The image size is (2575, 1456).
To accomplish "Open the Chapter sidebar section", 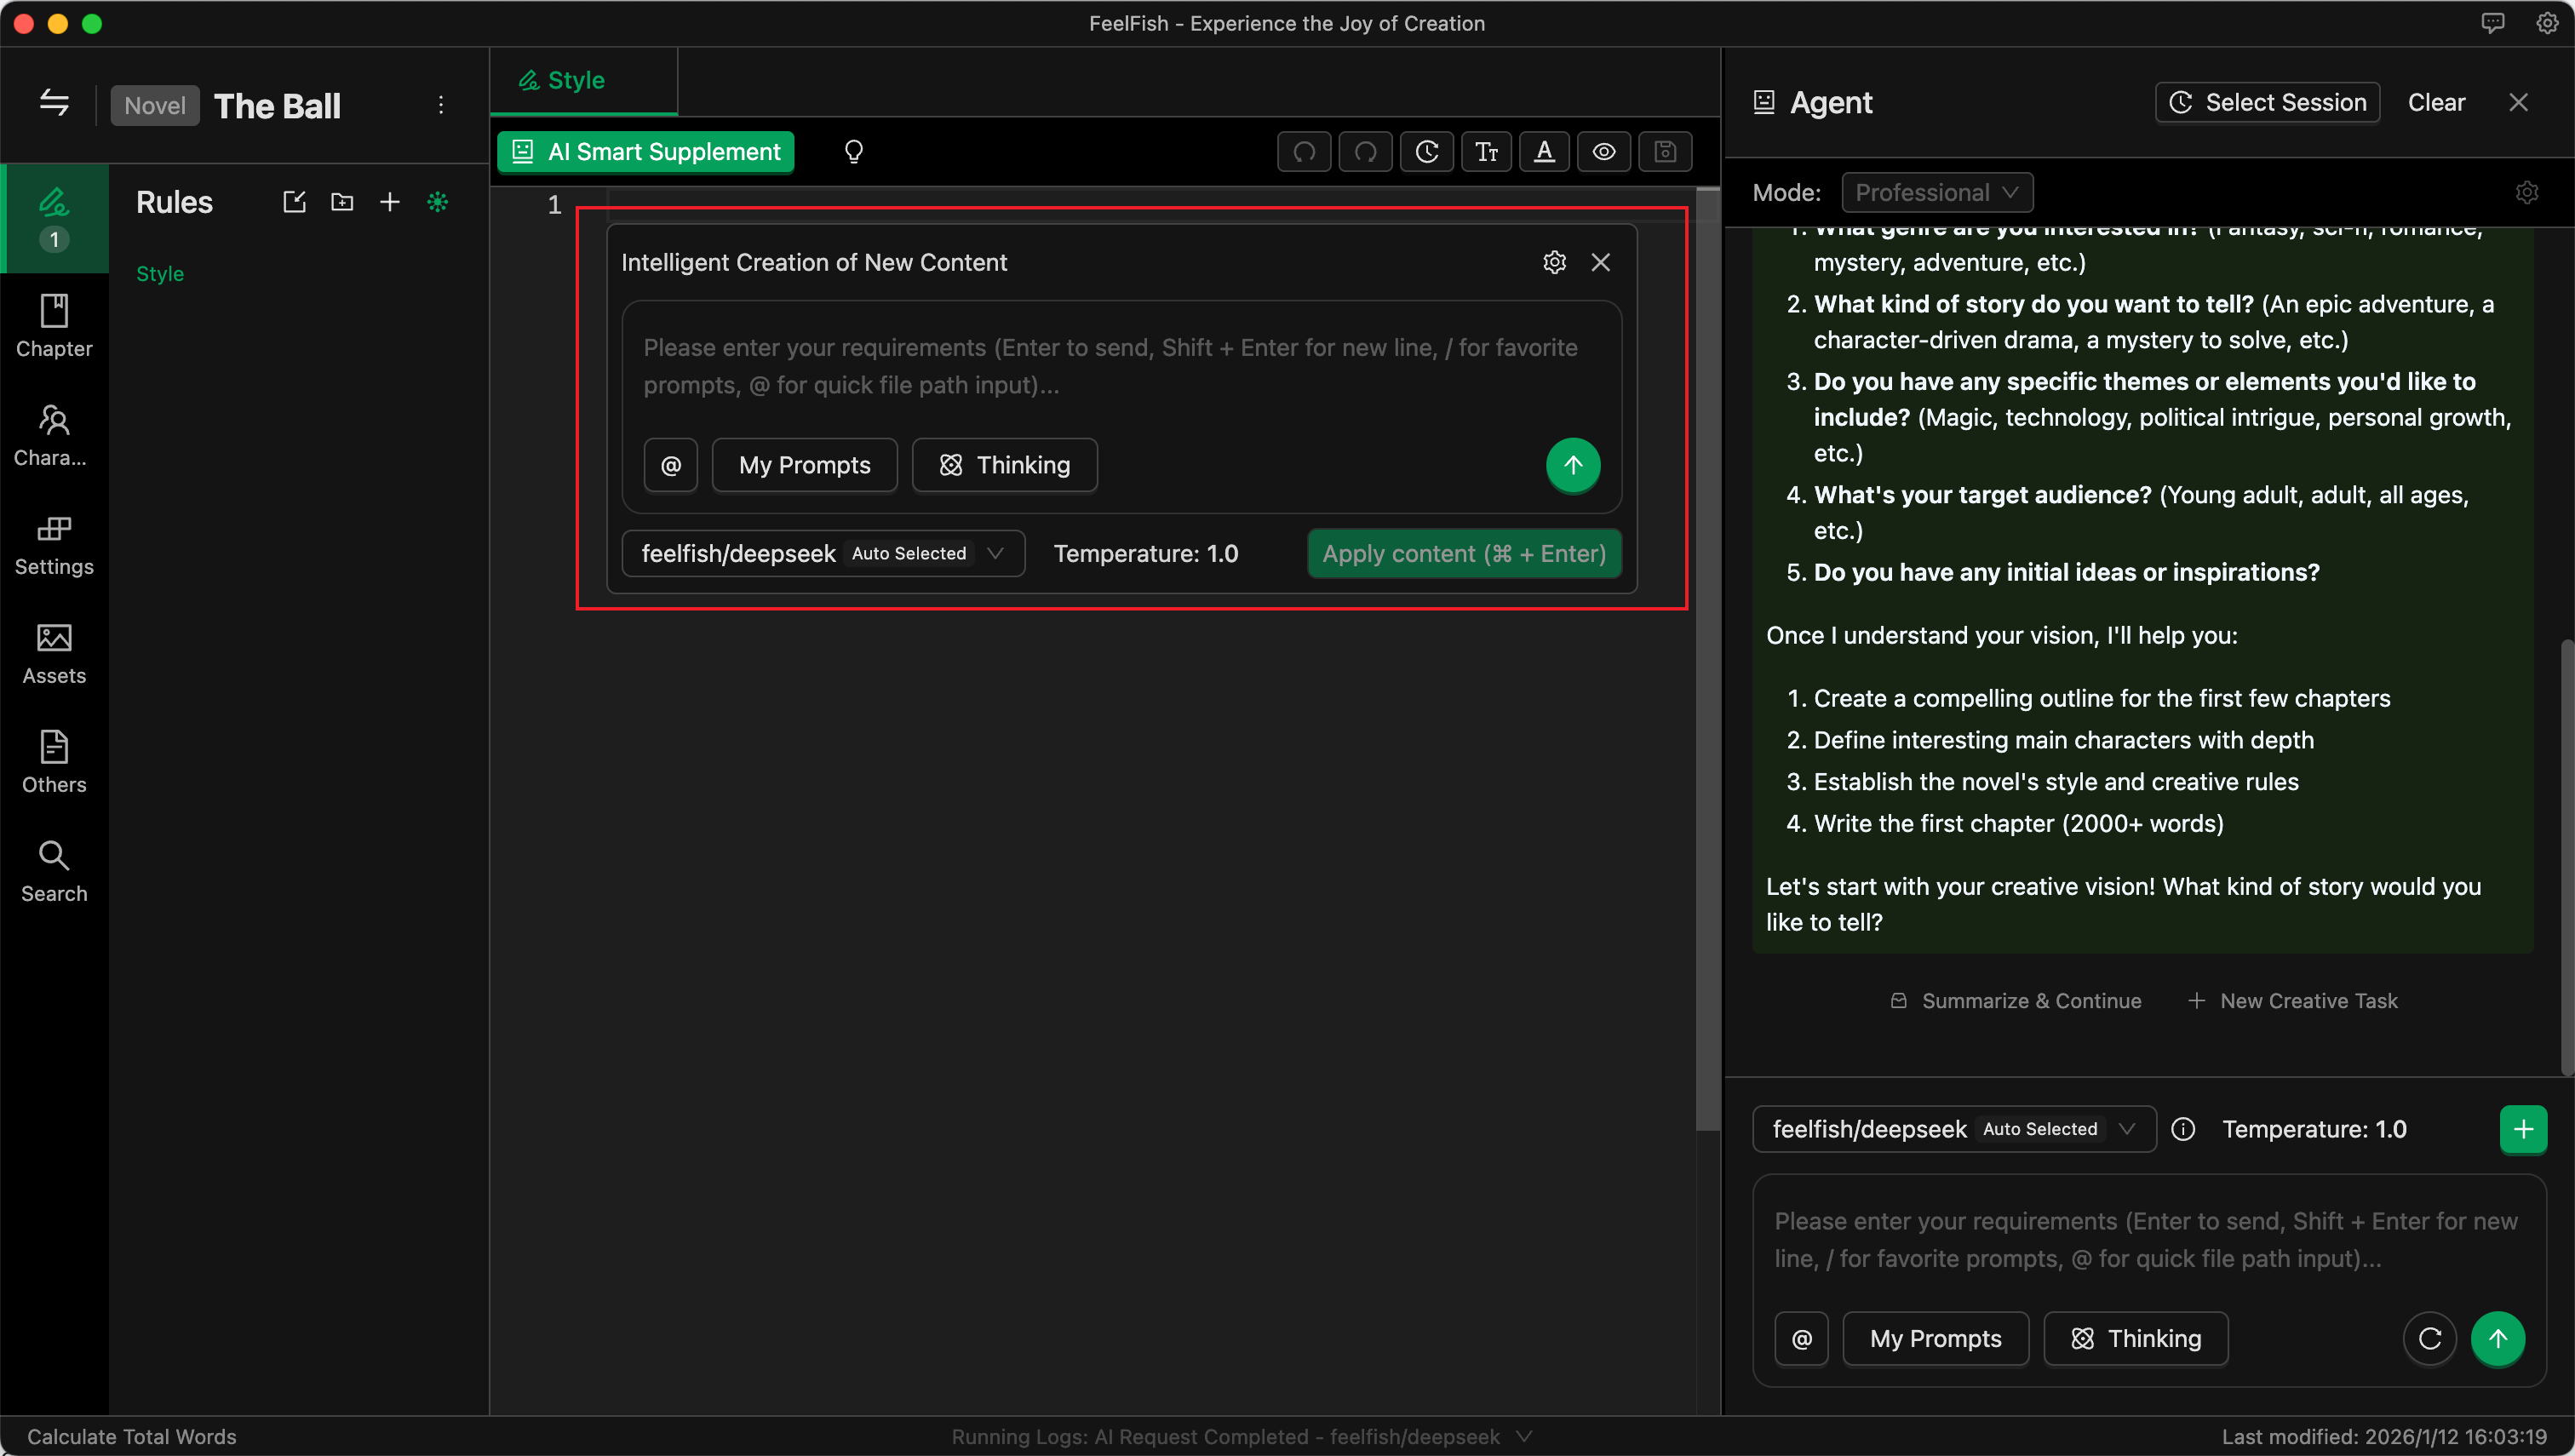I will coord(54,326).
